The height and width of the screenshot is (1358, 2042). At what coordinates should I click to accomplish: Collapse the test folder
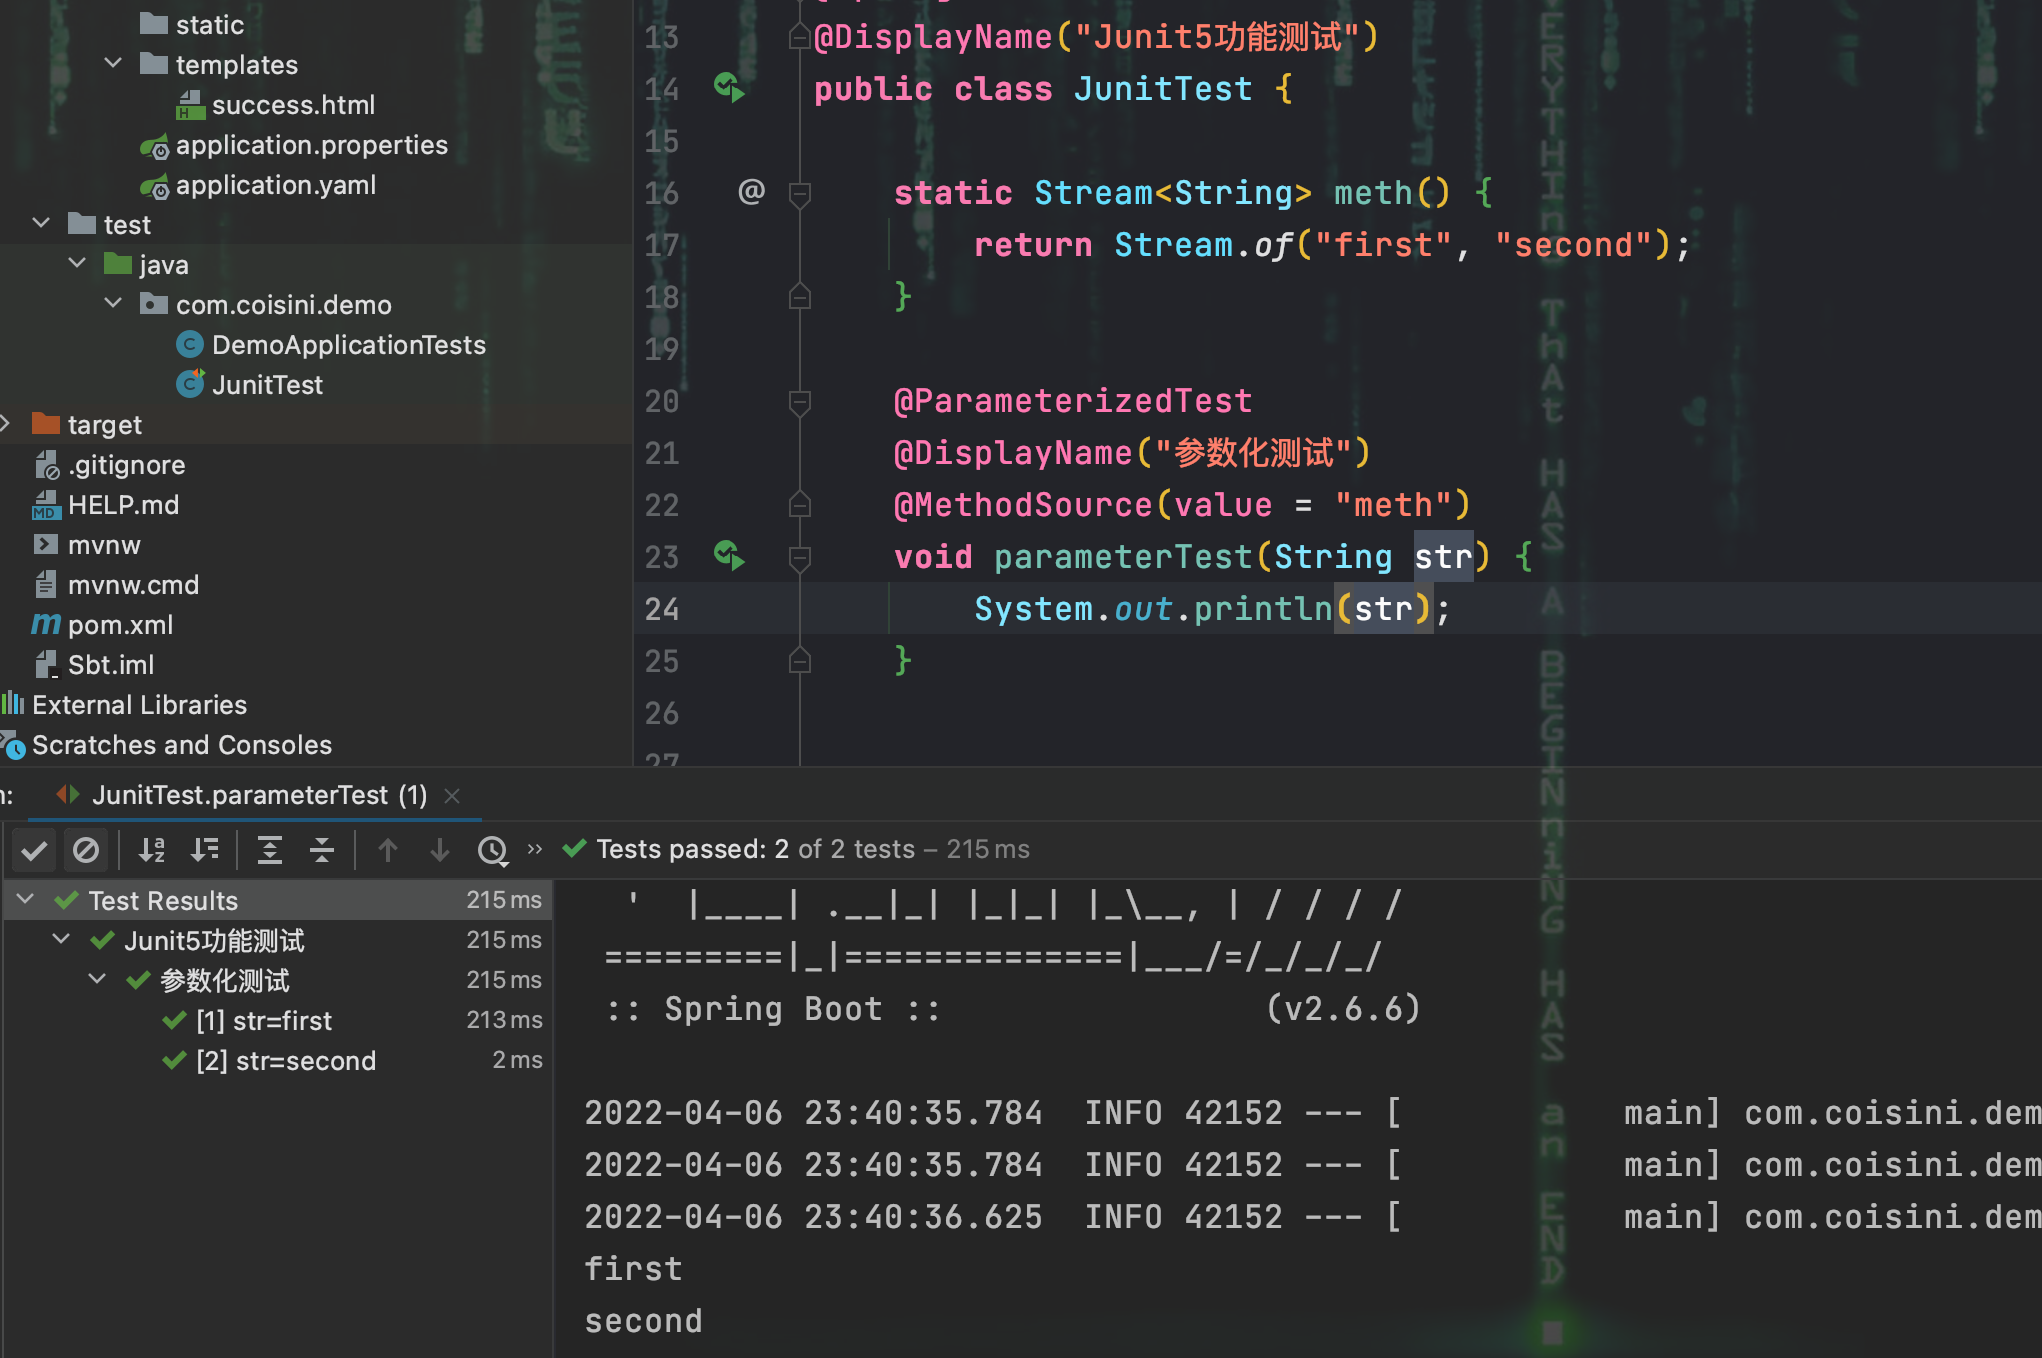41,224
